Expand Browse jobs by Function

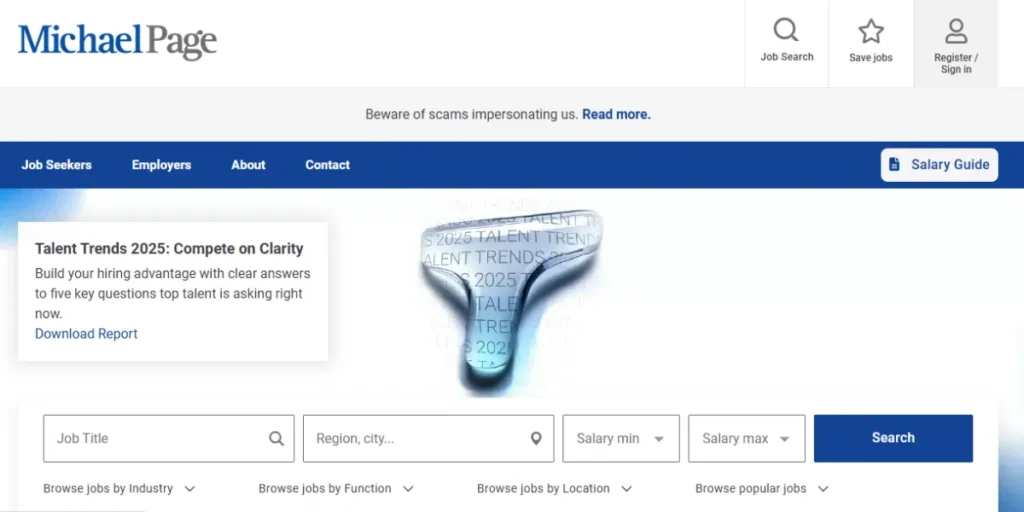[x=336, y=488]
